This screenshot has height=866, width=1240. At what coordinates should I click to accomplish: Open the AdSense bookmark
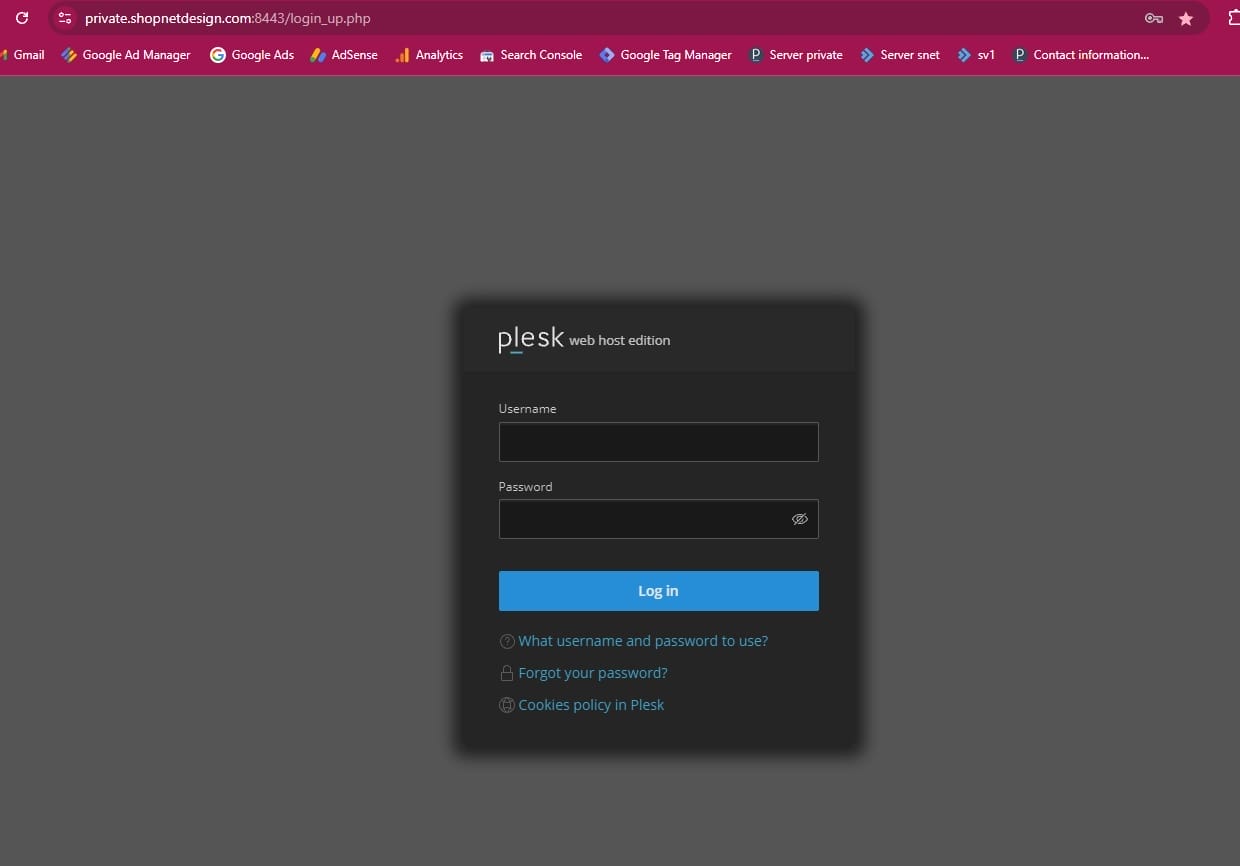point(344,55)
